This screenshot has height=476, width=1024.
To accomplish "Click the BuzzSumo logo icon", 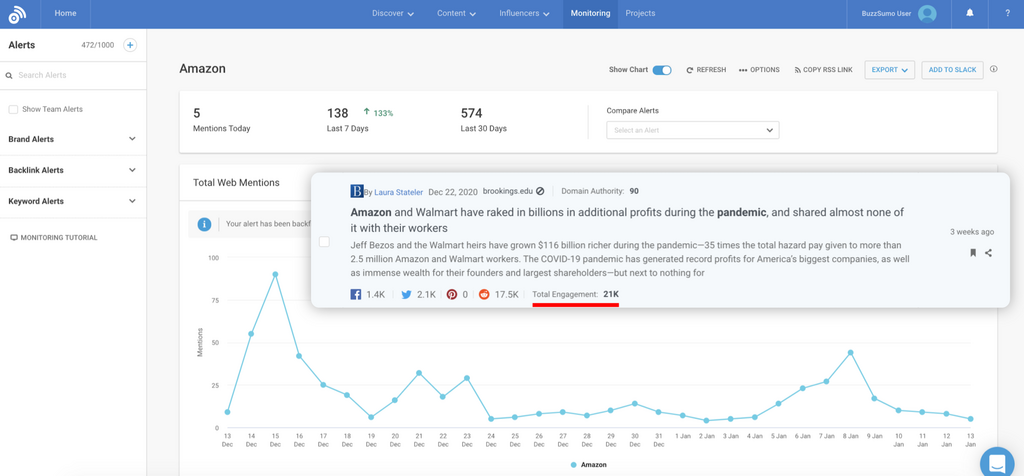I will click(x=17, y=14).
